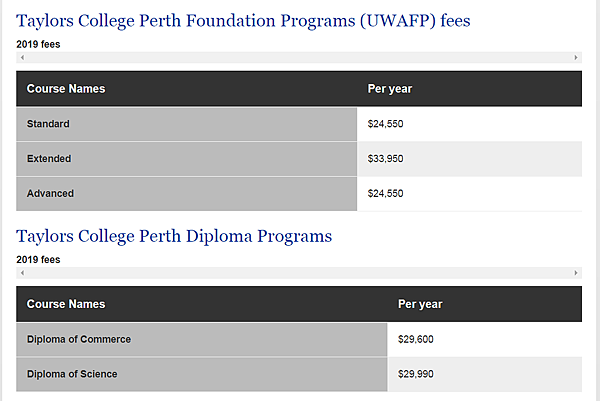Click the Diploma table horizontal scrollbar track
Viewport: 600px width, 401px height.
click(x=299, y=273)
